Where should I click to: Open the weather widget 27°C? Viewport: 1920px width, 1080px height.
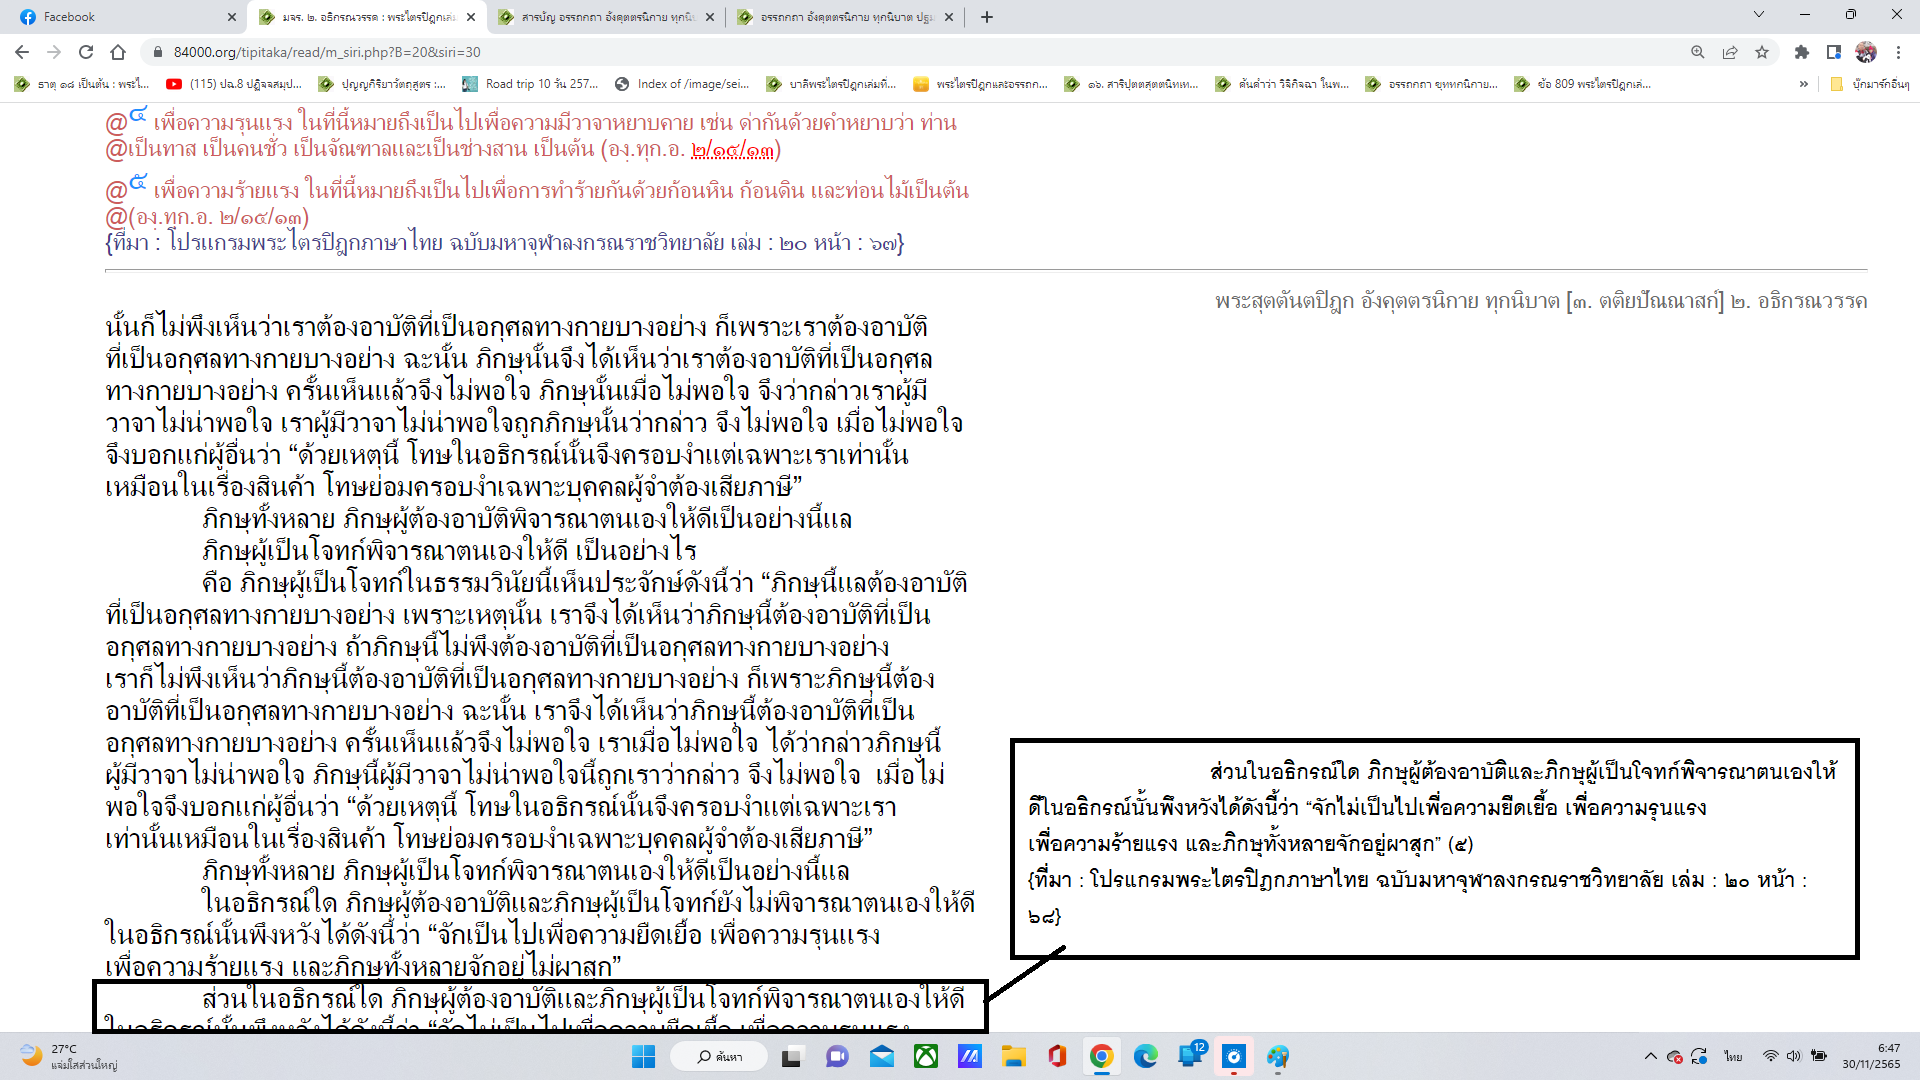coord(67,1056)
